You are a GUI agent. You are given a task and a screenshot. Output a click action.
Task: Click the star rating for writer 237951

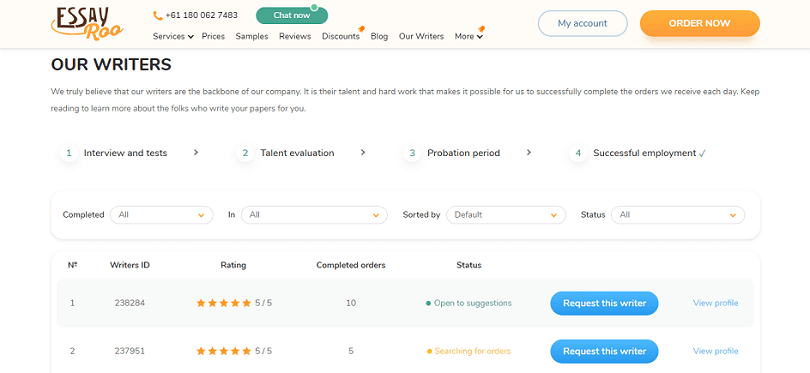(234, 351)
